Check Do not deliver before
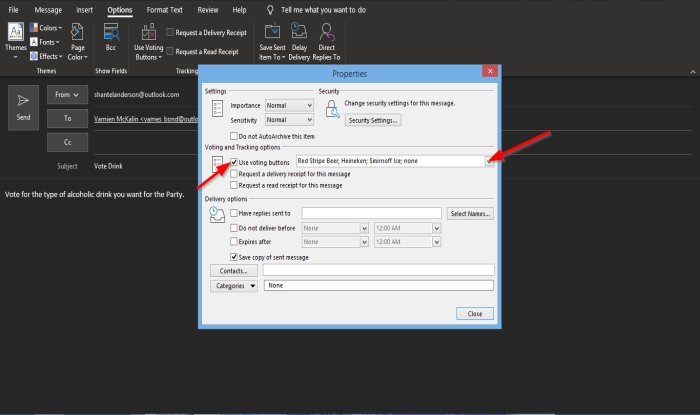 [233, 228]
